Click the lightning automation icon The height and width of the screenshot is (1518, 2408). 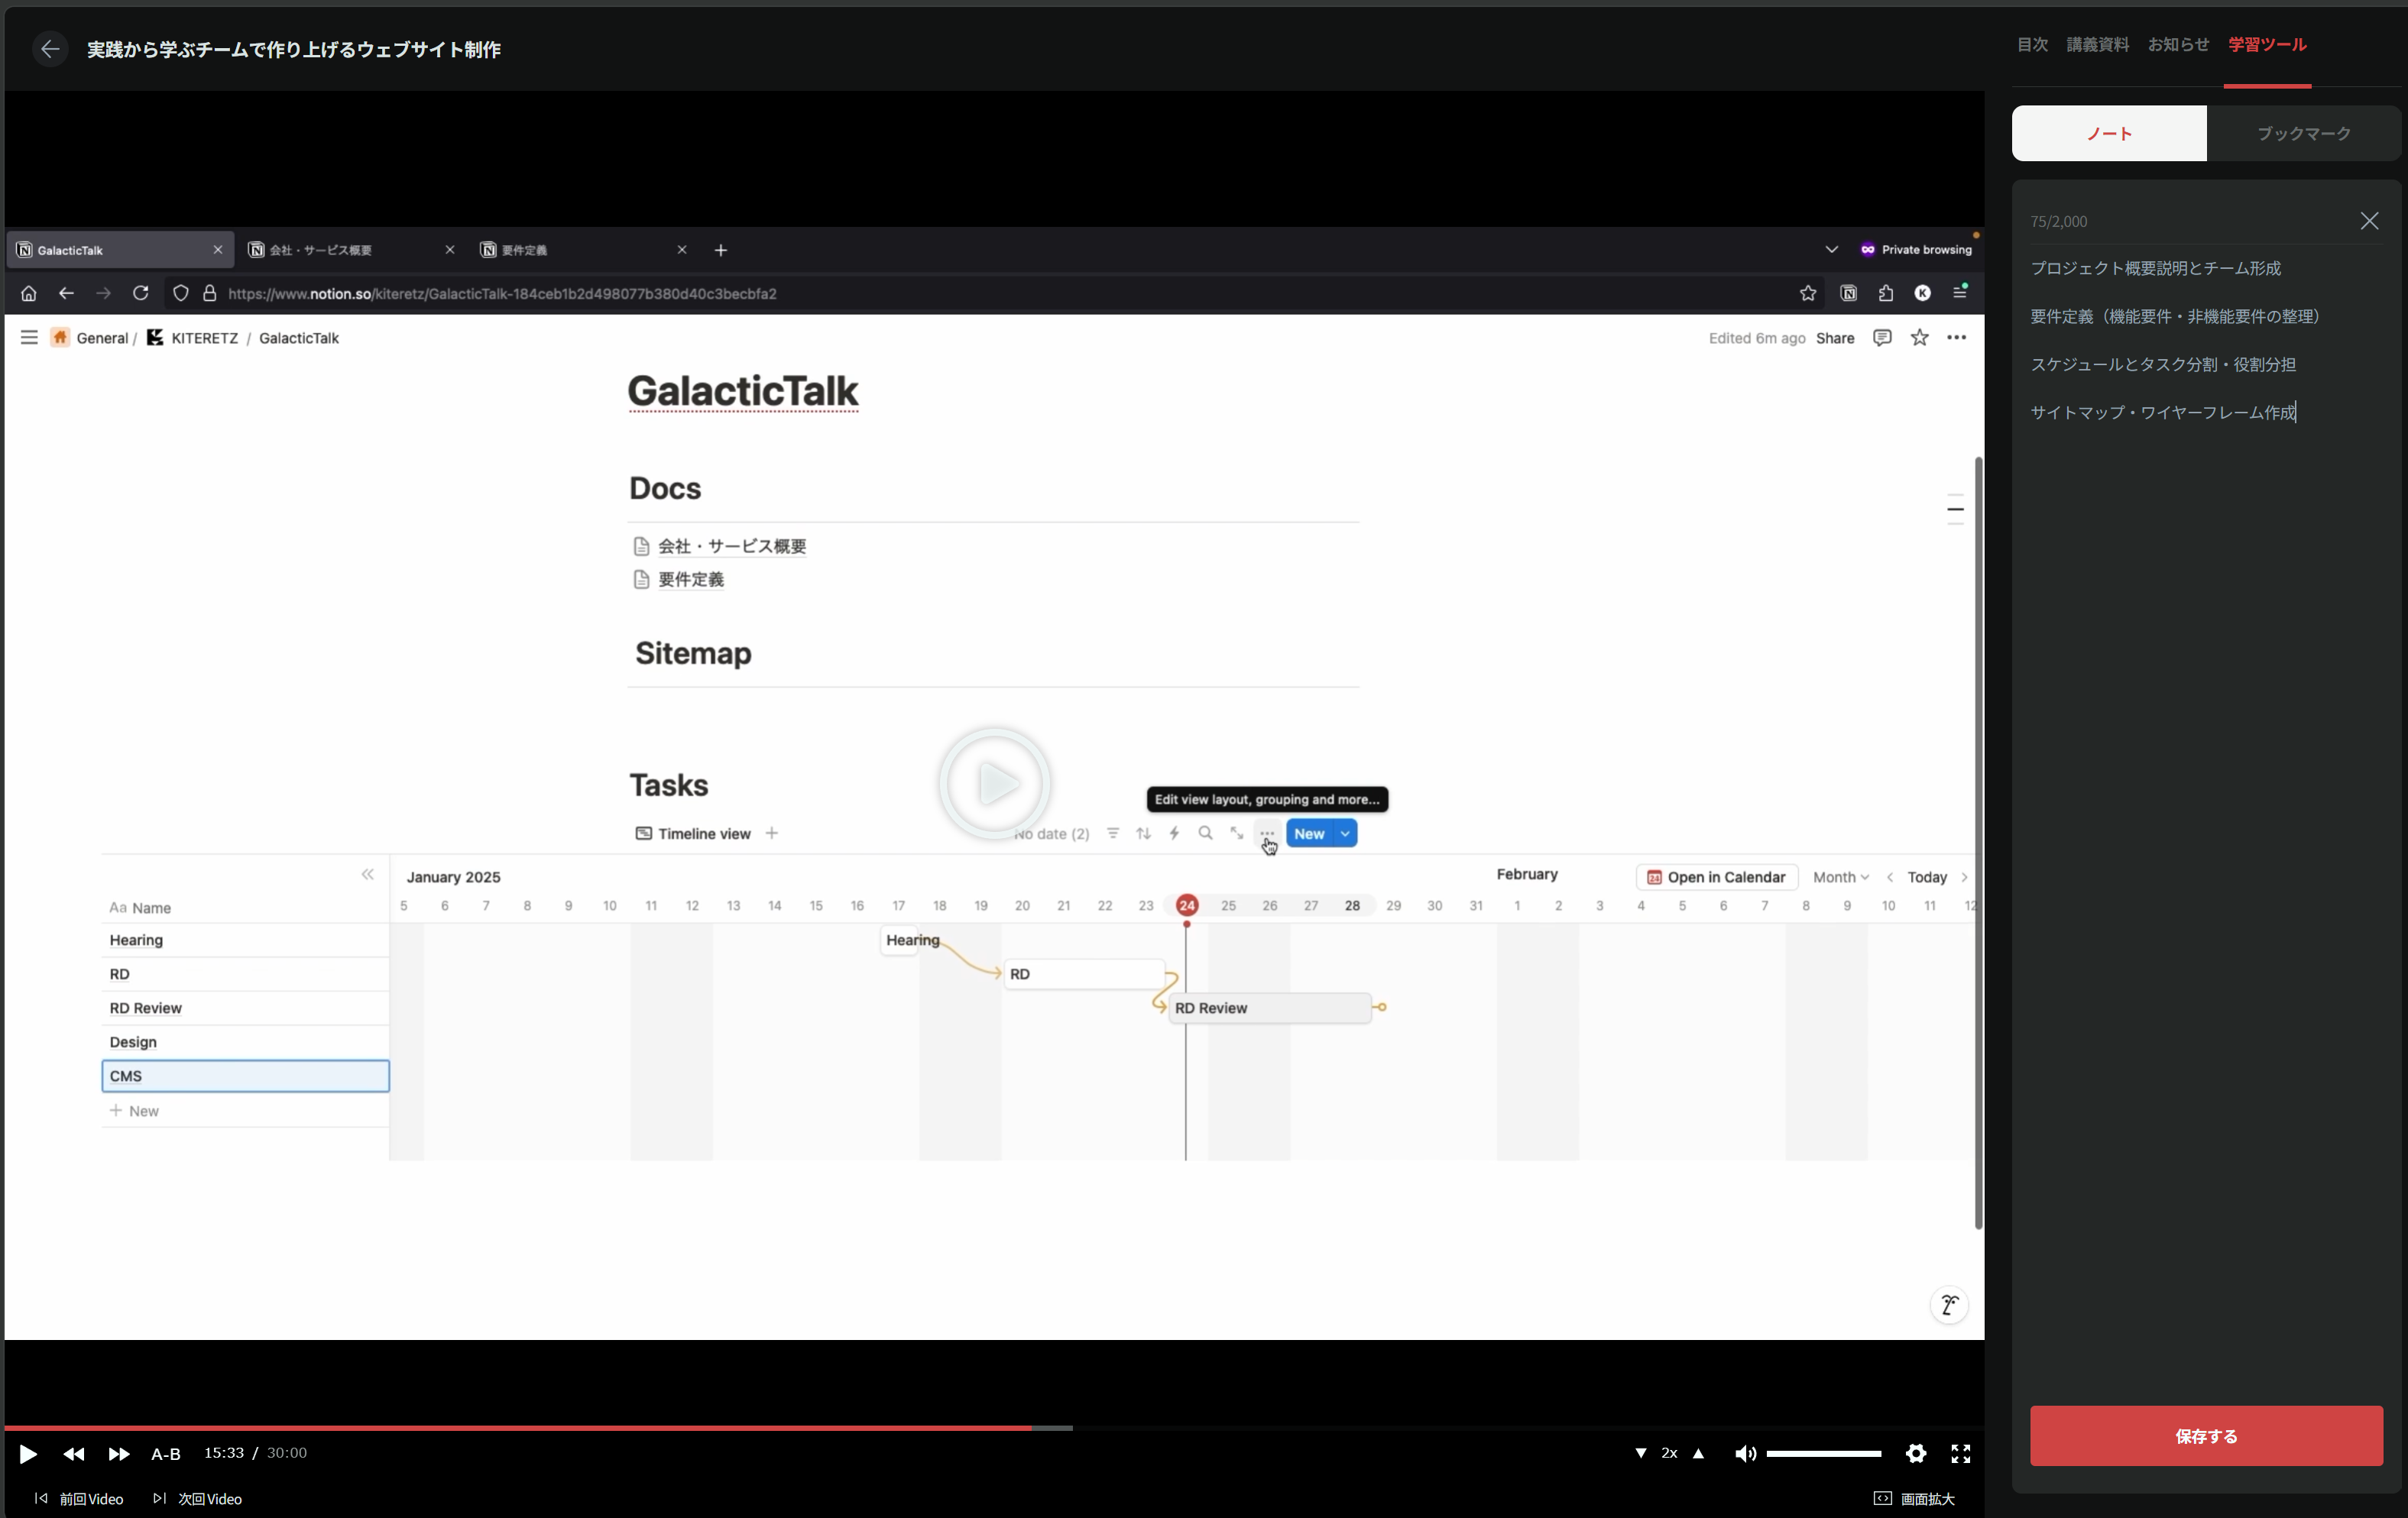pyautogui.click(x=1174, y=833)
